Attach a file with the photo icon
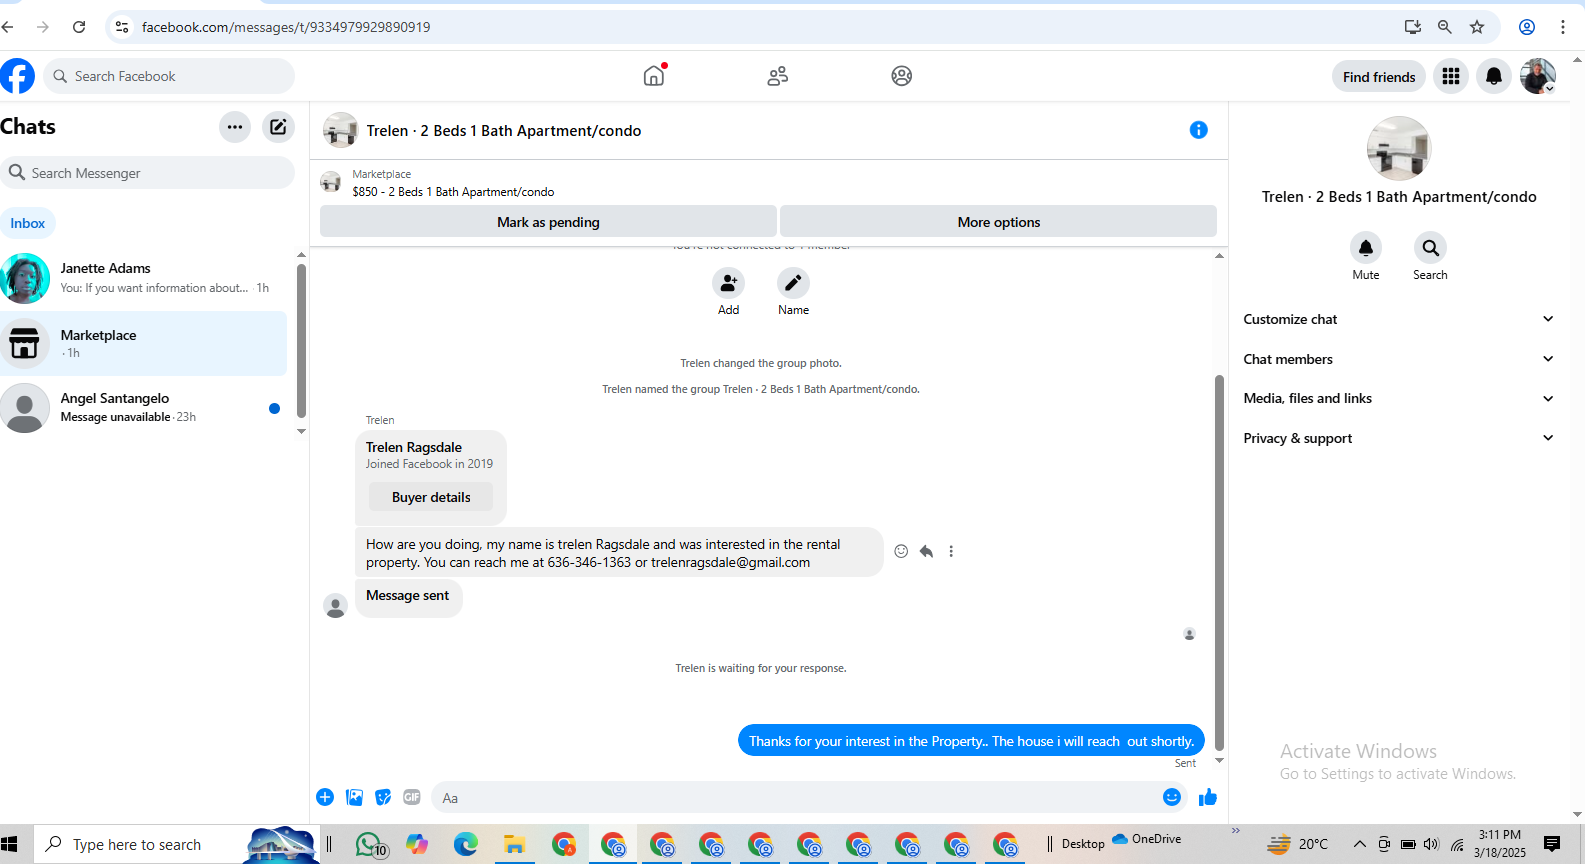Screen dimensions: 1585x864 click(x=354, y=797)
